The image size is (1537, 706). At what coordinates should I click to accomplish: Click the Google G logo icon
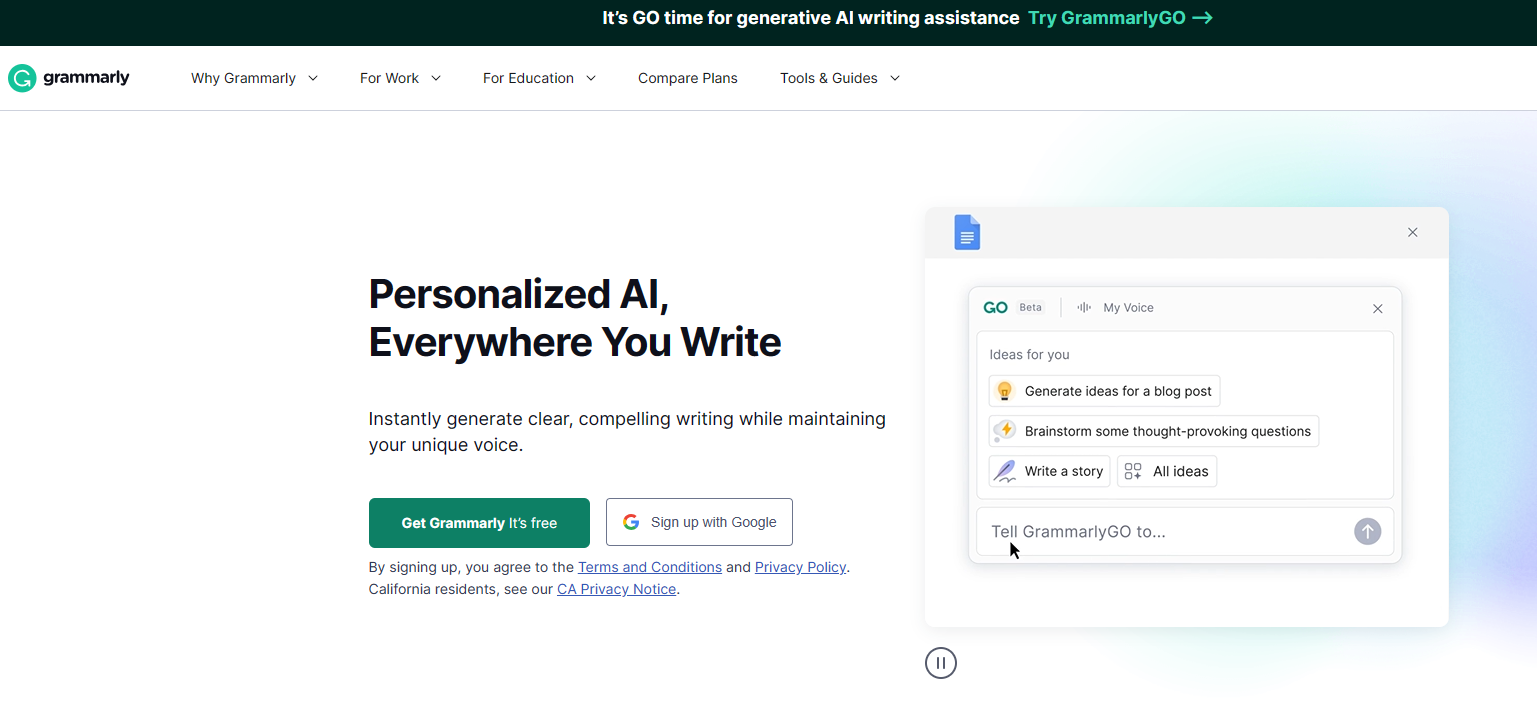coord(631,522)
